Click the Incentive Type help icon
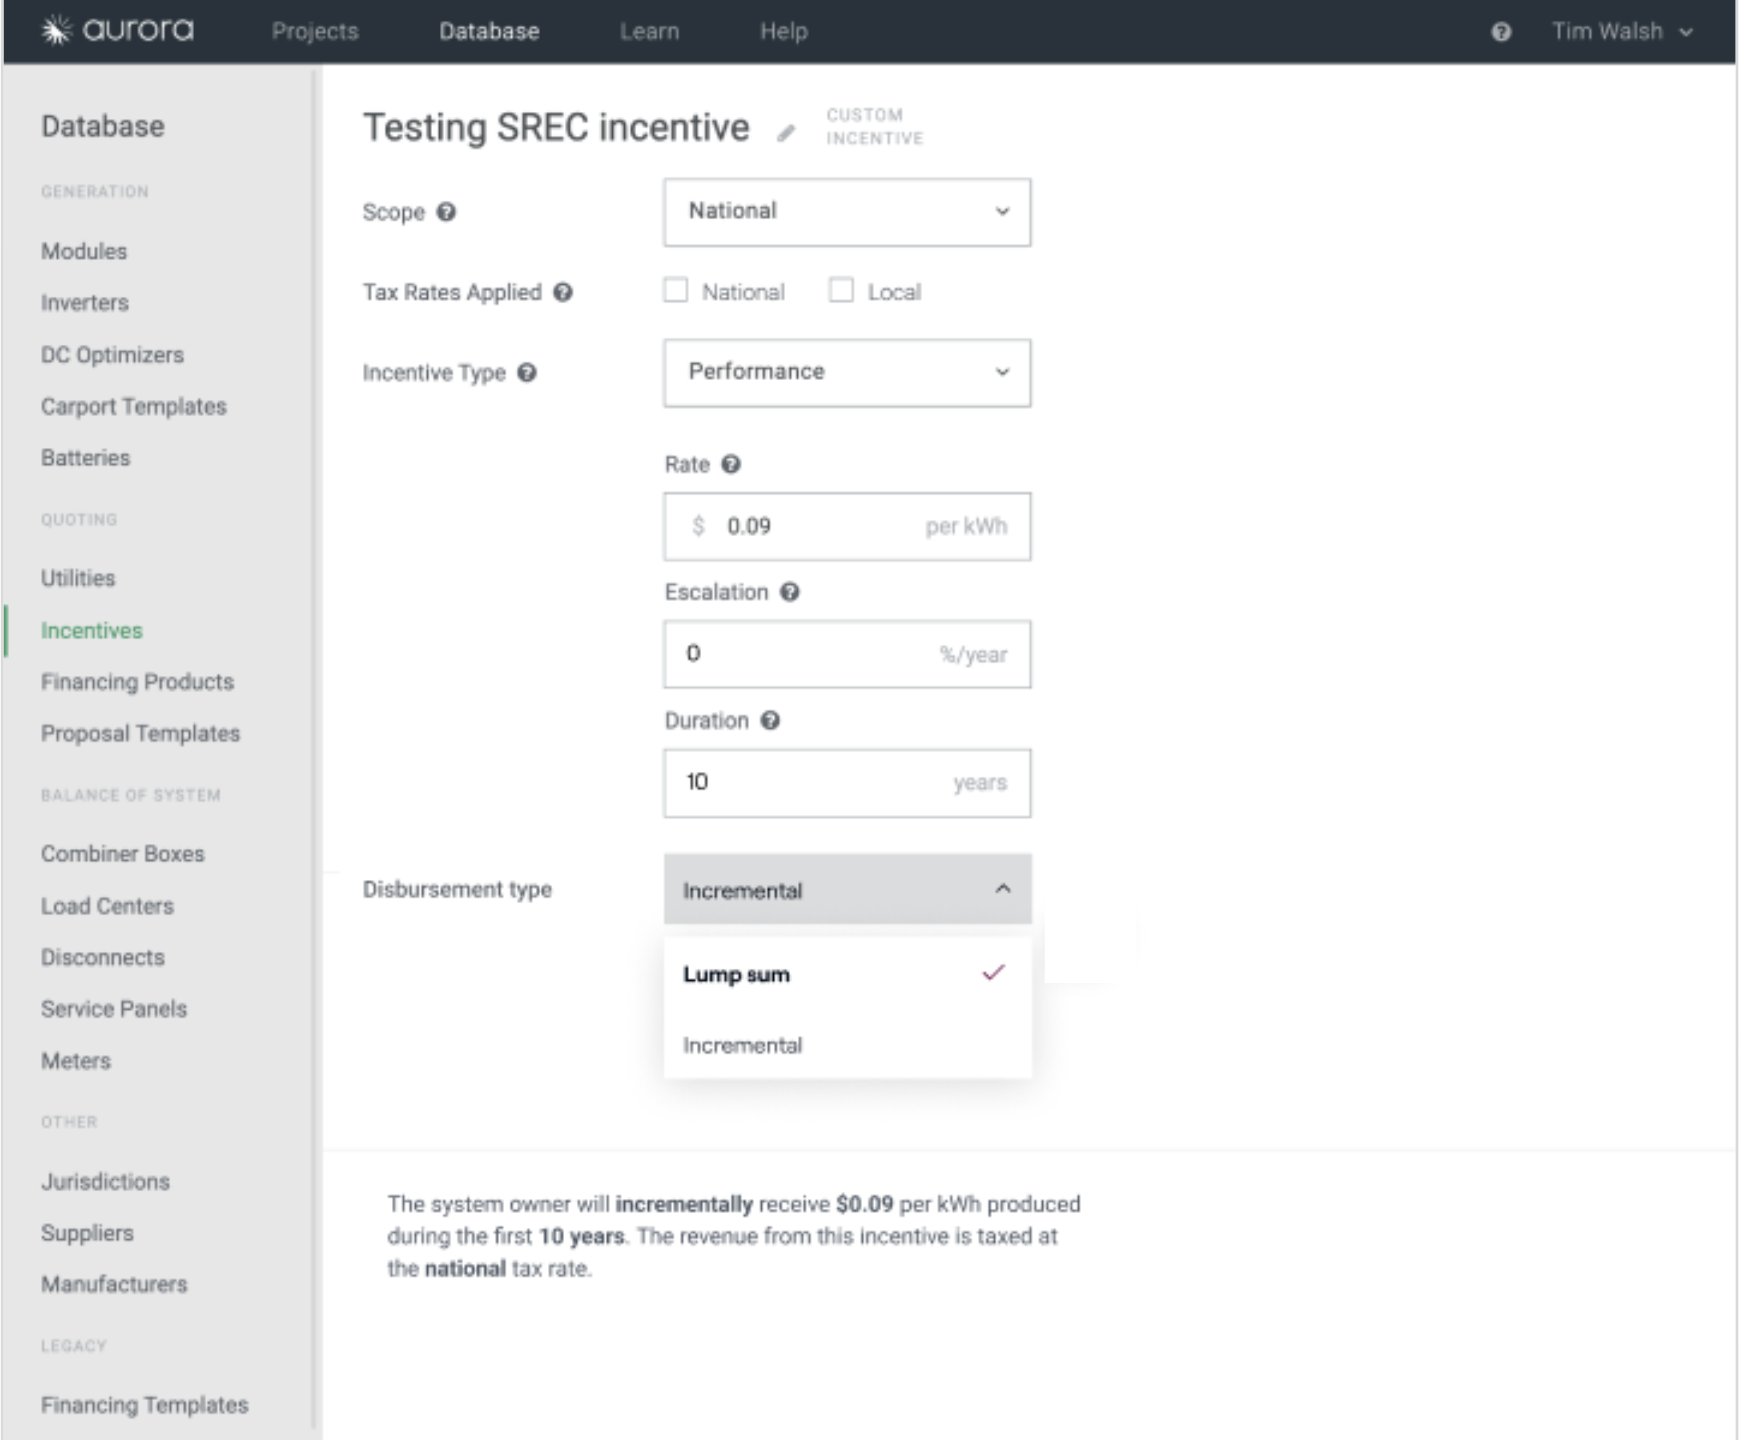The width and height of the screenshot is (1739, 1440). point(527,373)
